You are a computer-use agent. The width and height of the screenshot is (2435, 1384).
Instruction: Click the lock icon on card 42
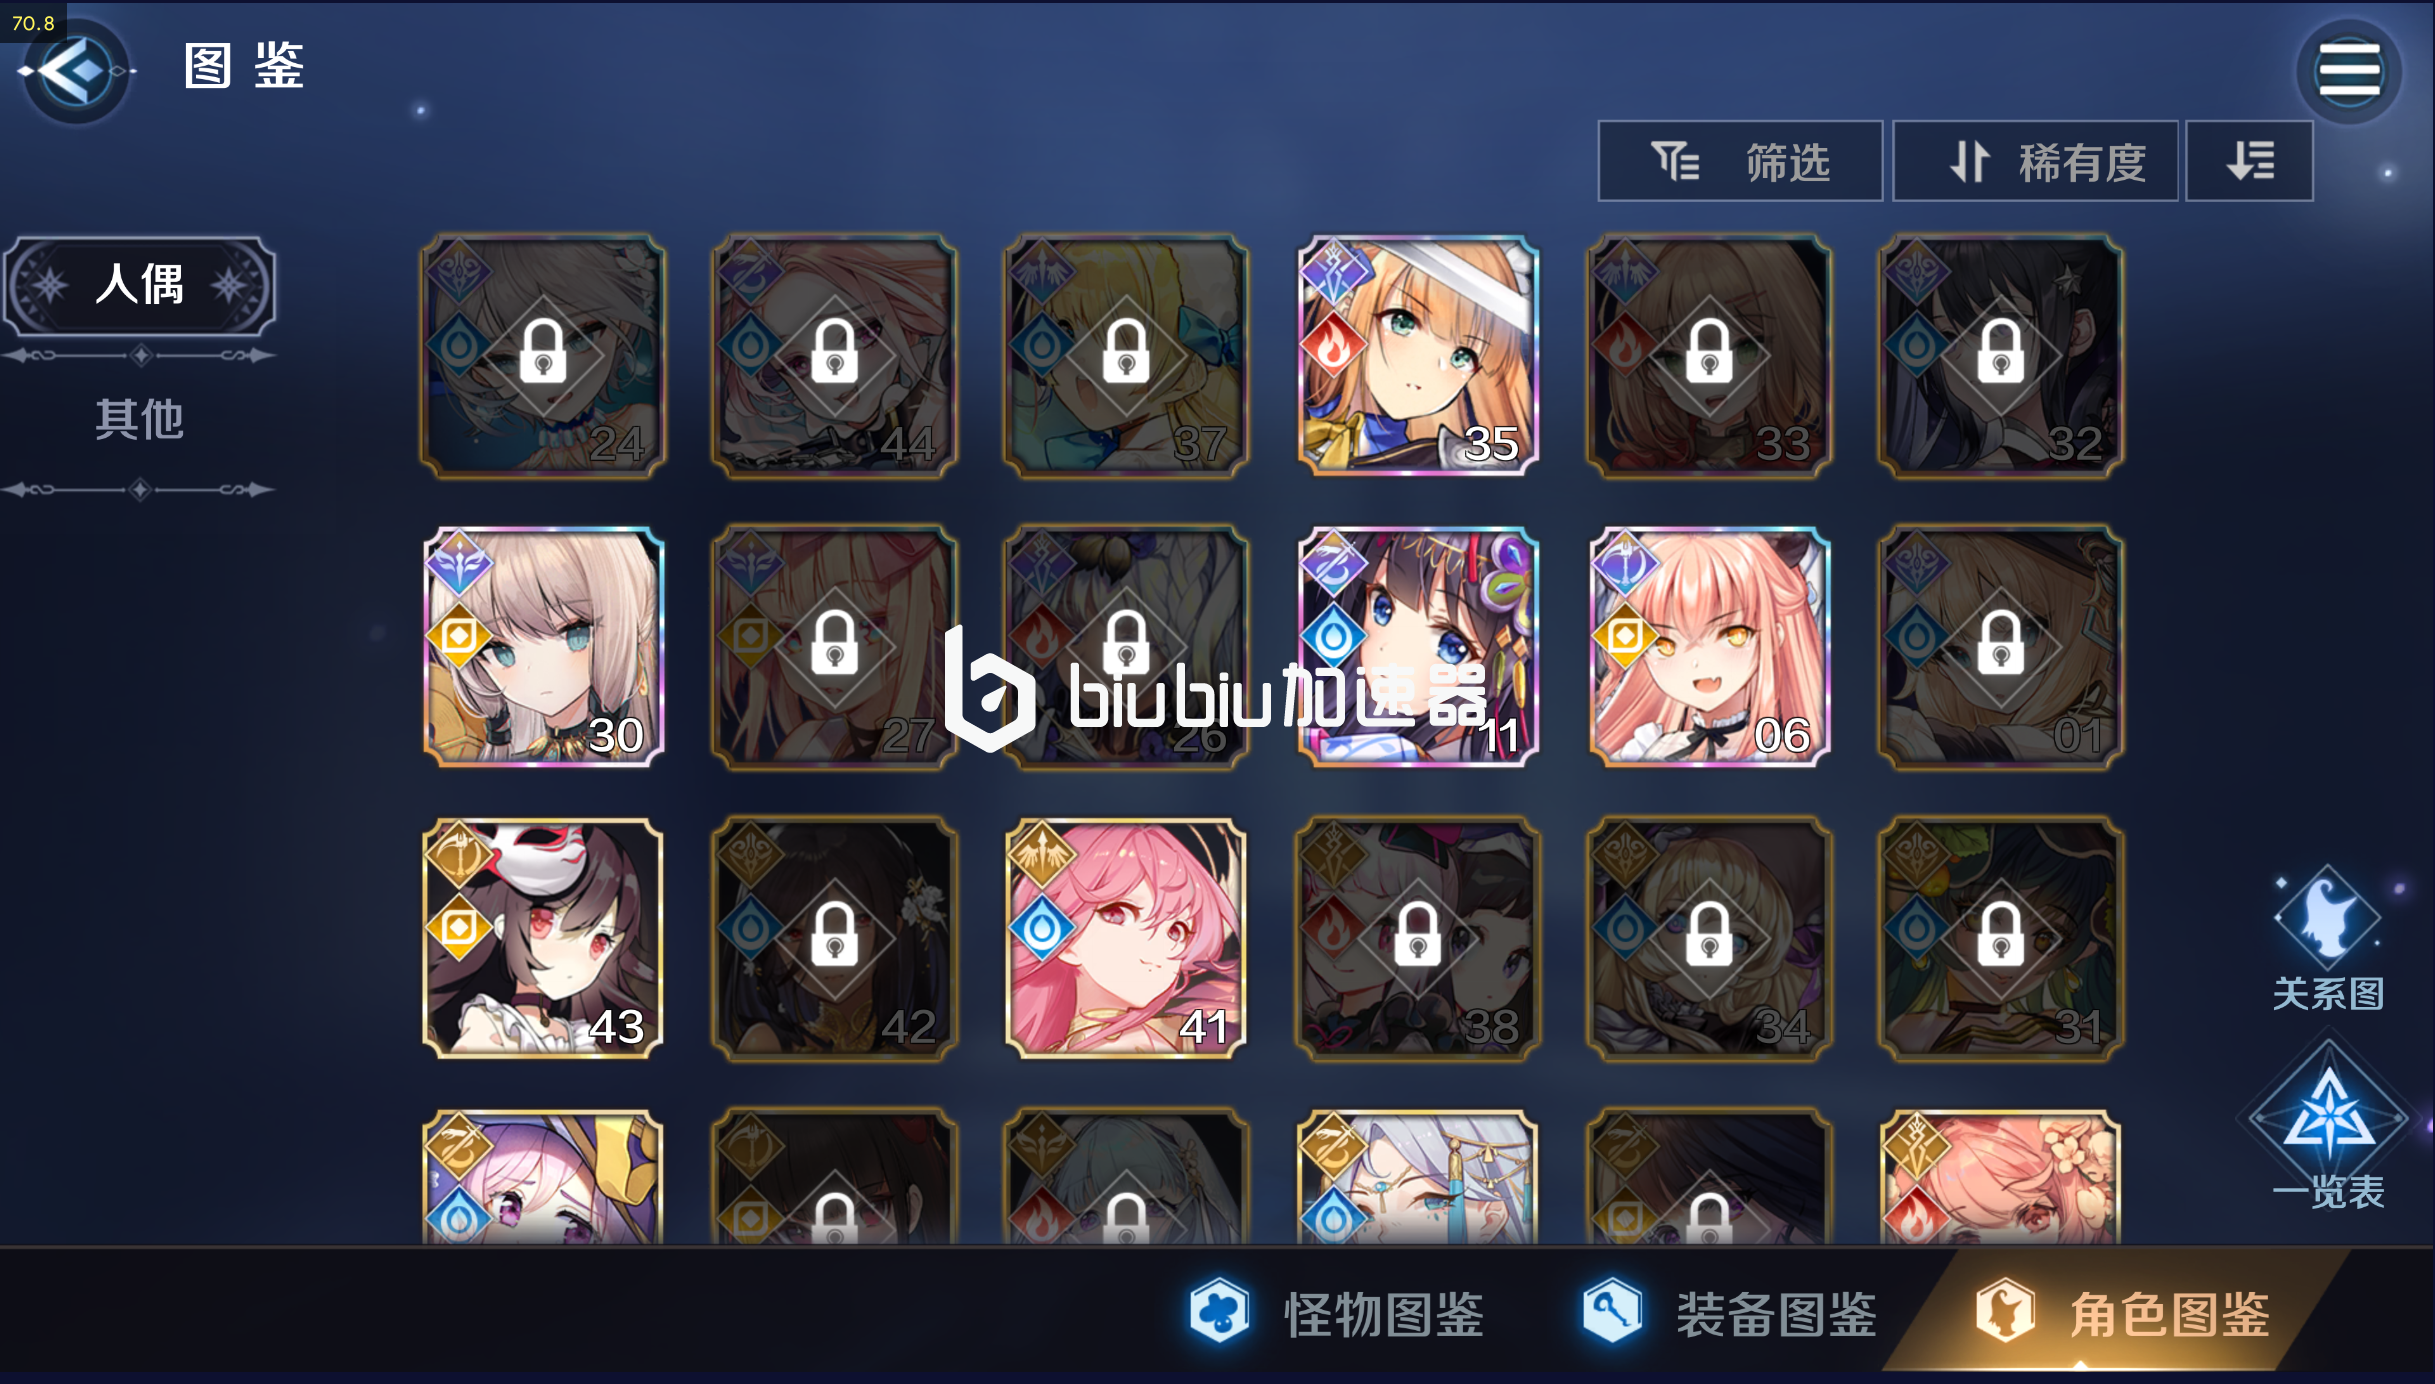click(x=835, y=935)
